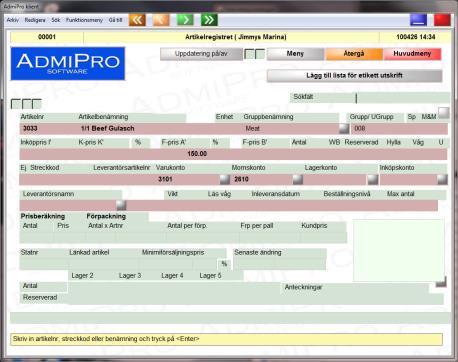The width and height of the screenshot is (458, 362).
Task: Click the orange Återgå button
Action: click(354, 54)
